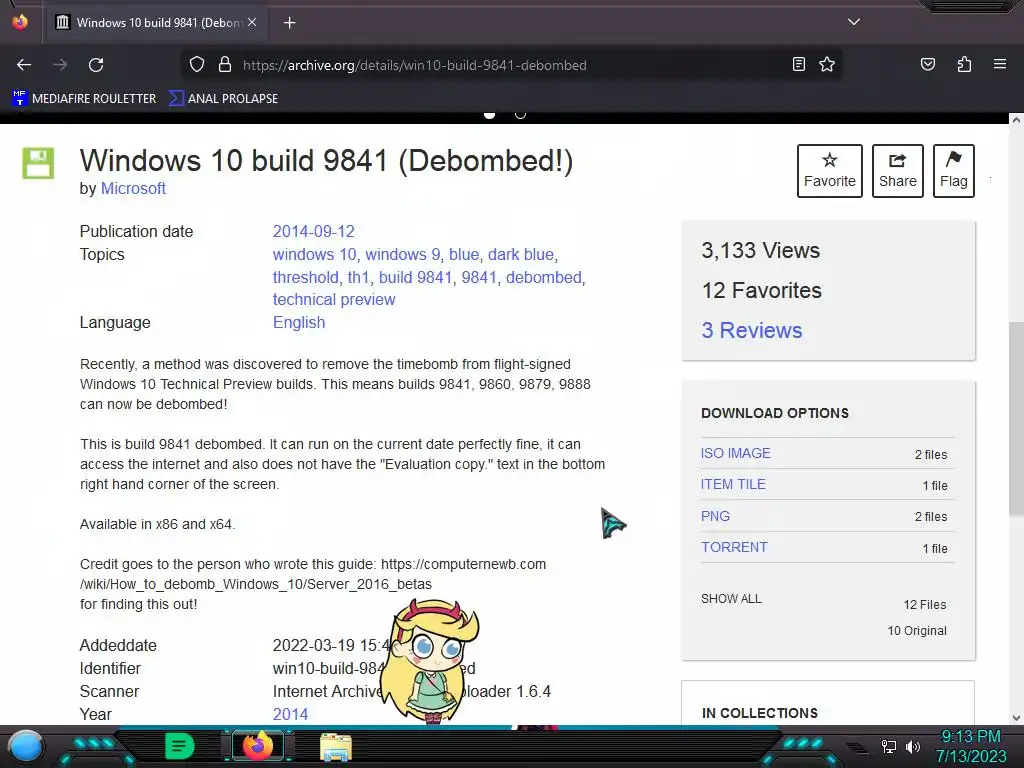This screenshot has width=1024, height=768.
Task: Click SHOW ALL download files
Action: 731,599
